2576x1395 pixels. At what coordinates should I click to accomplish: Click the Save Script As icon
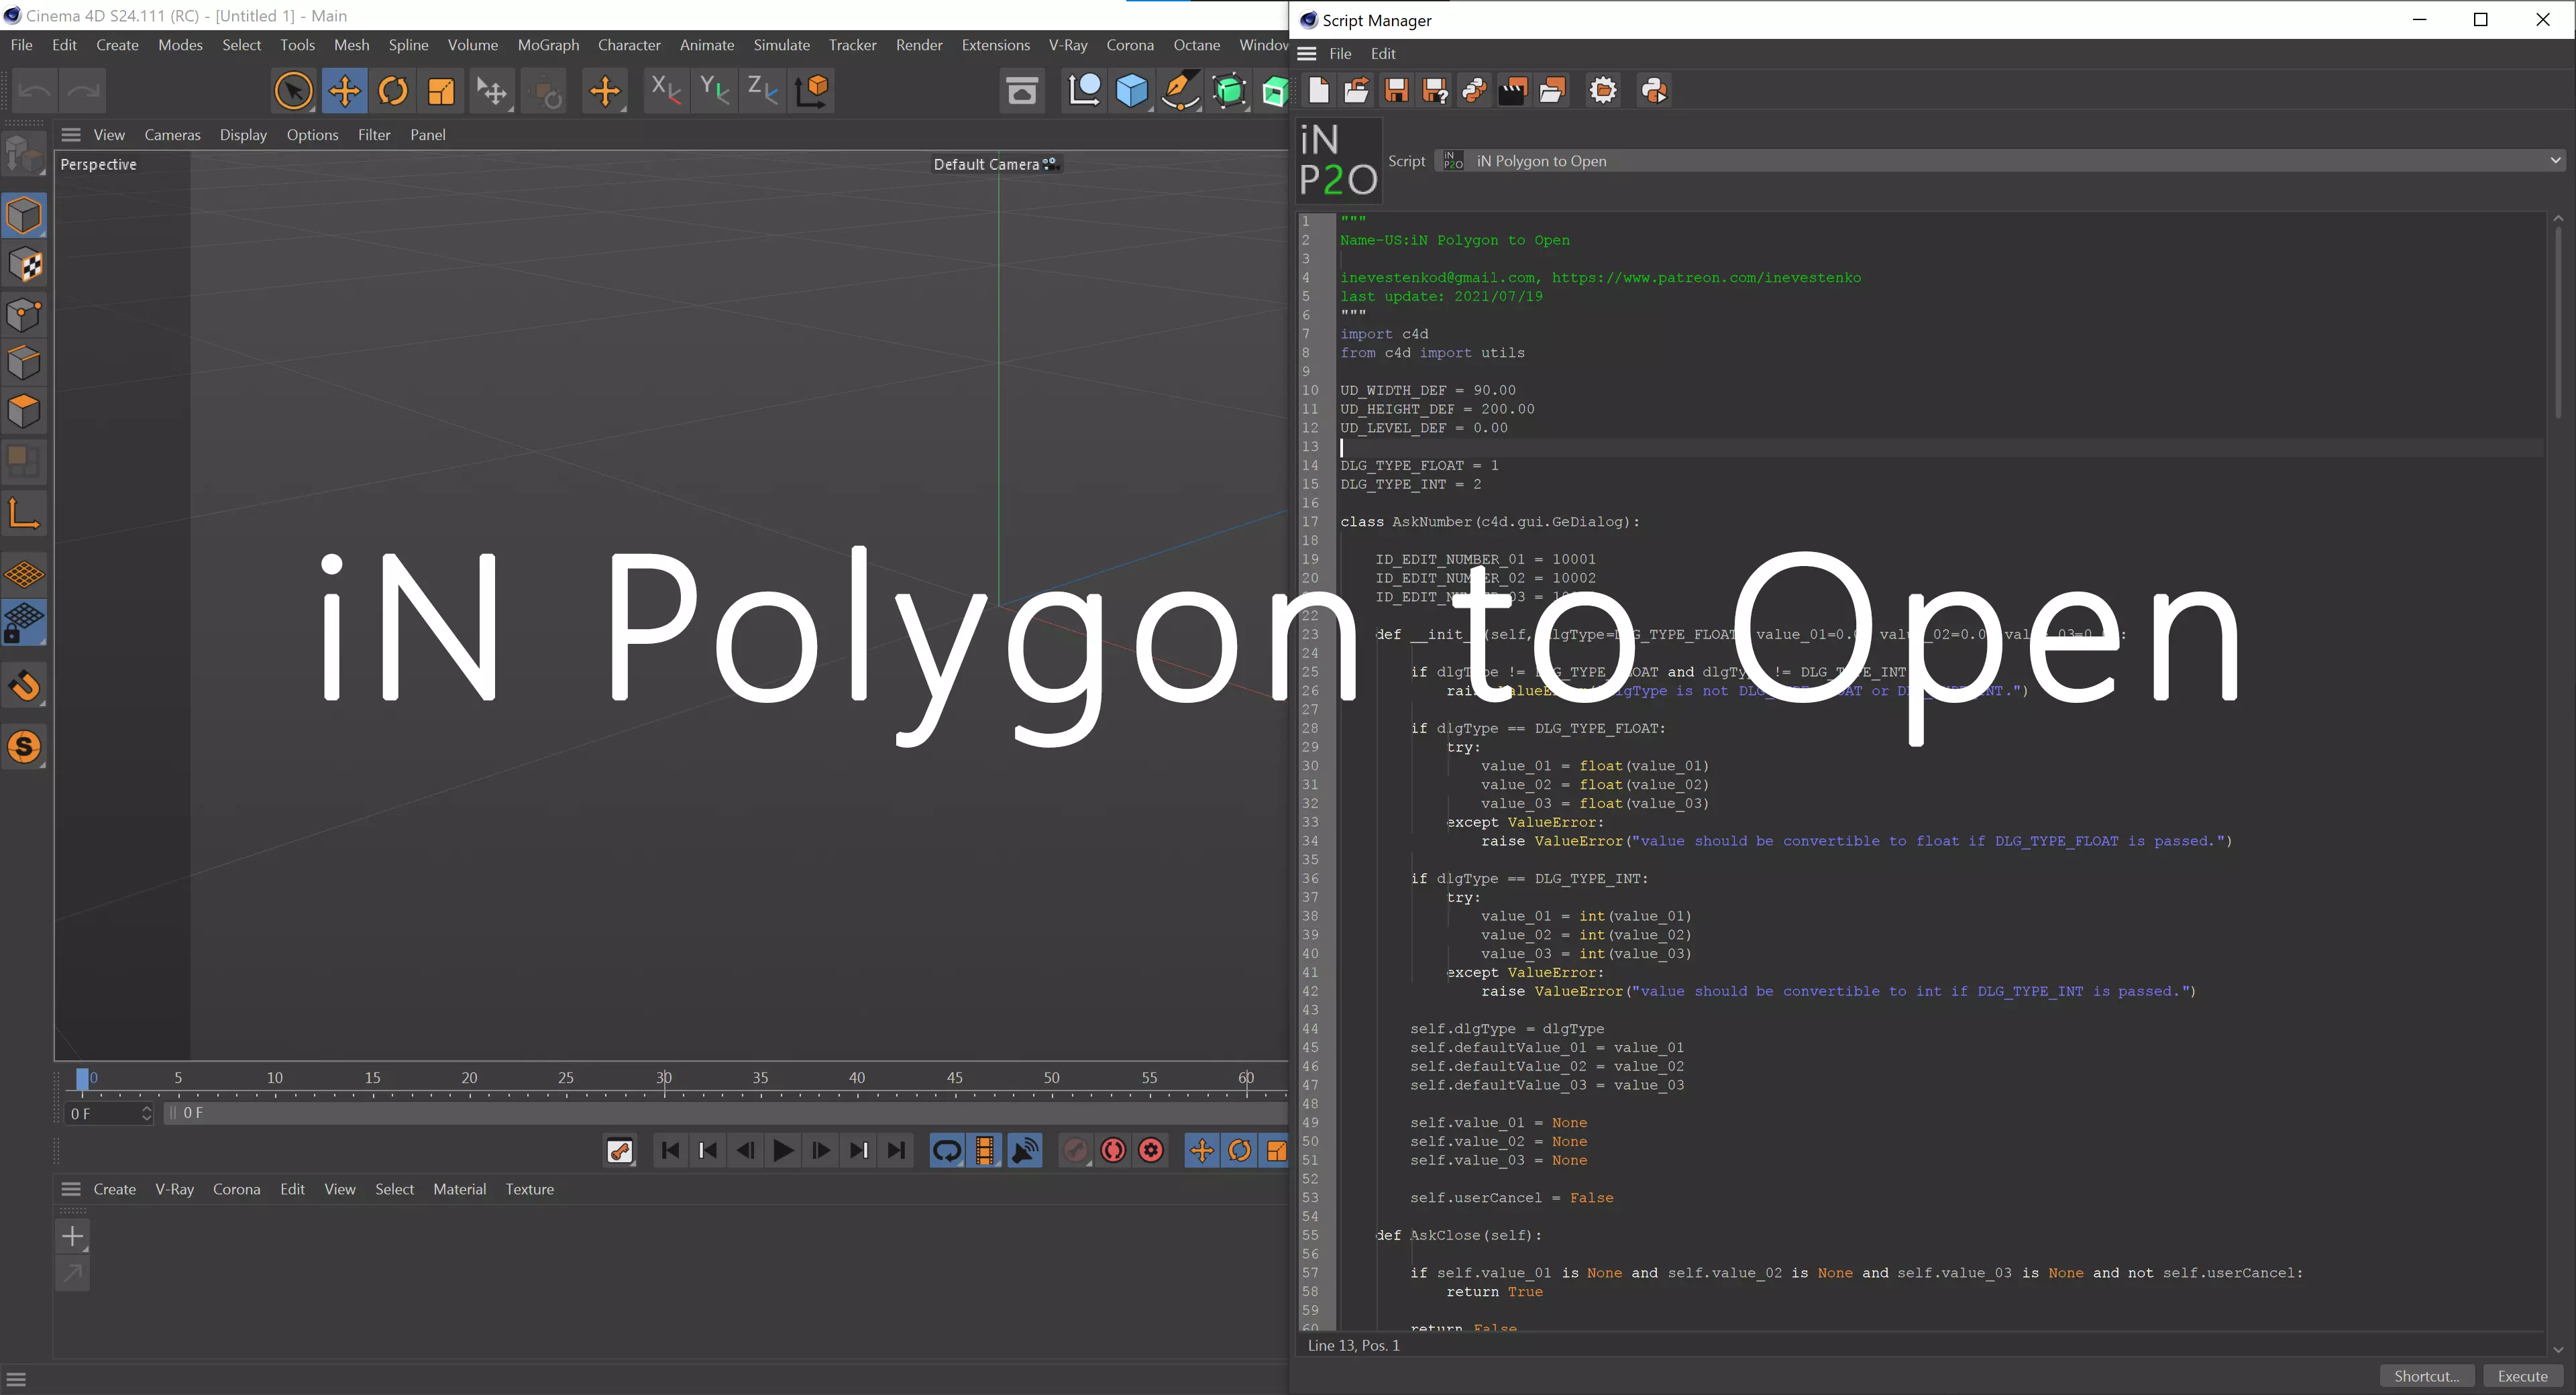point(1435,91)
